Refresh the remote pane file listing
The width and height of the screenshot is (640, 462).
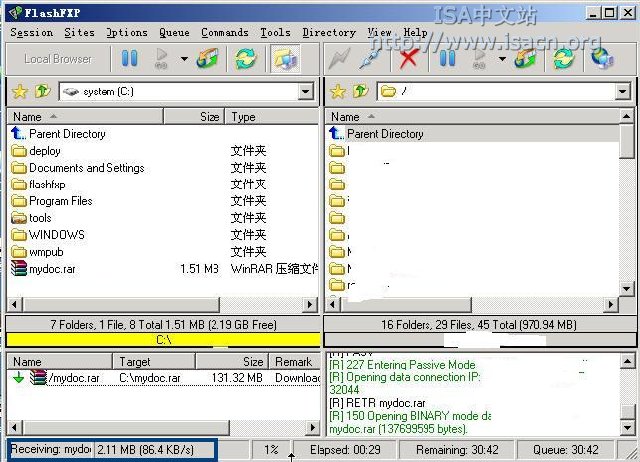564,58
